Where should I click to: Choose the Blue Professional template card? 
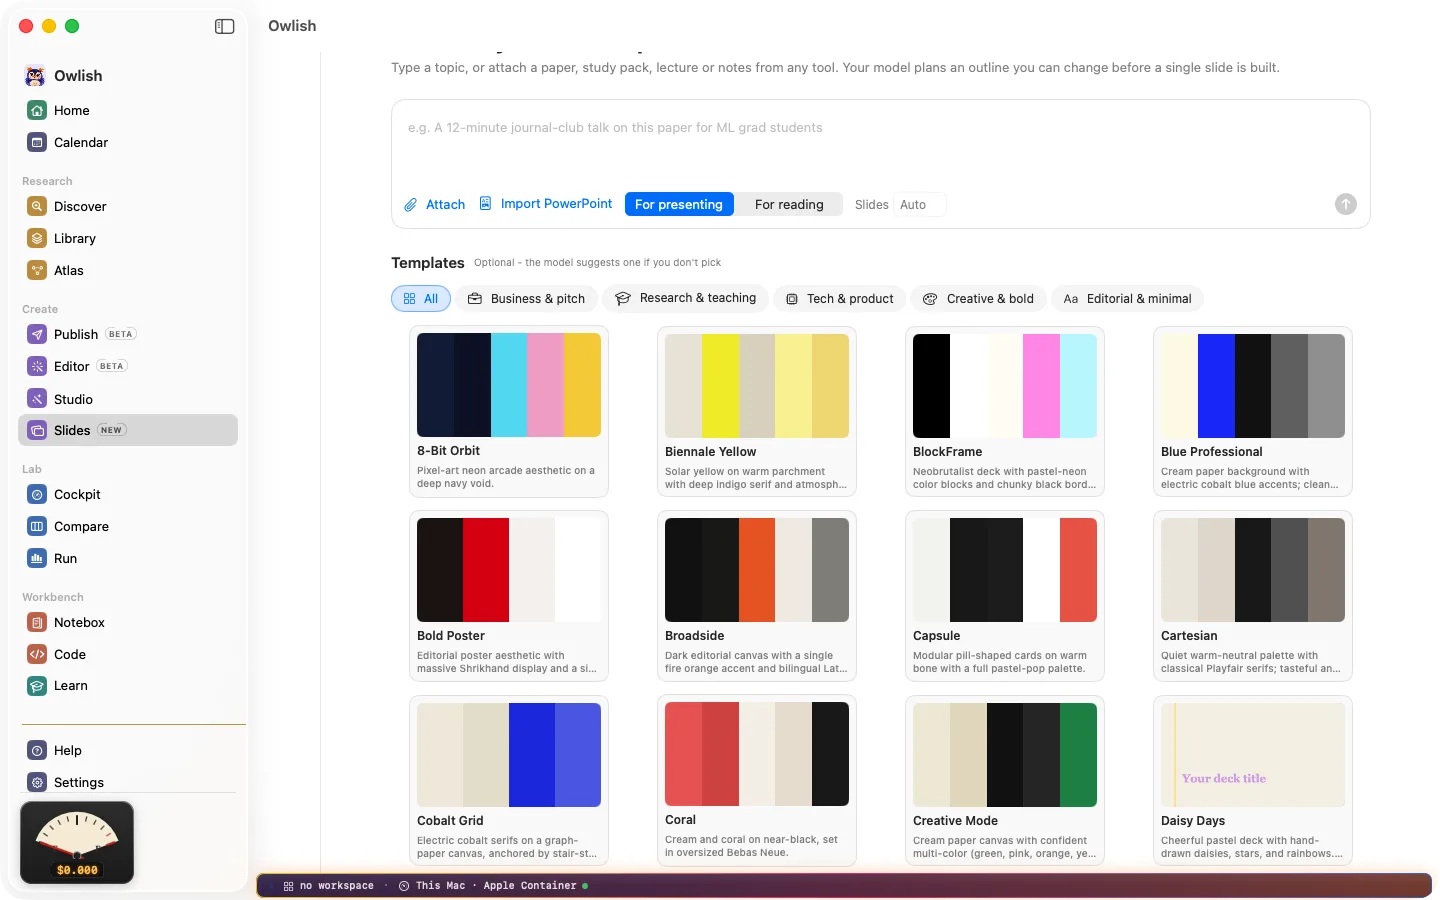pos(1253,412)
